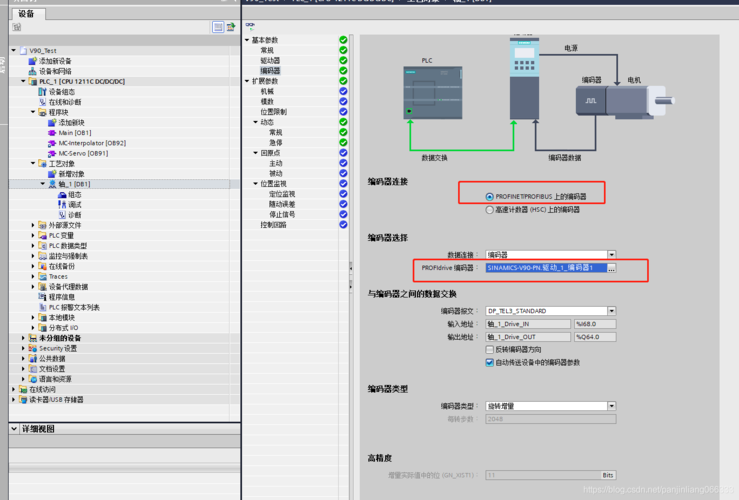Collapse the 回原点 section

(x=255, y=153)
